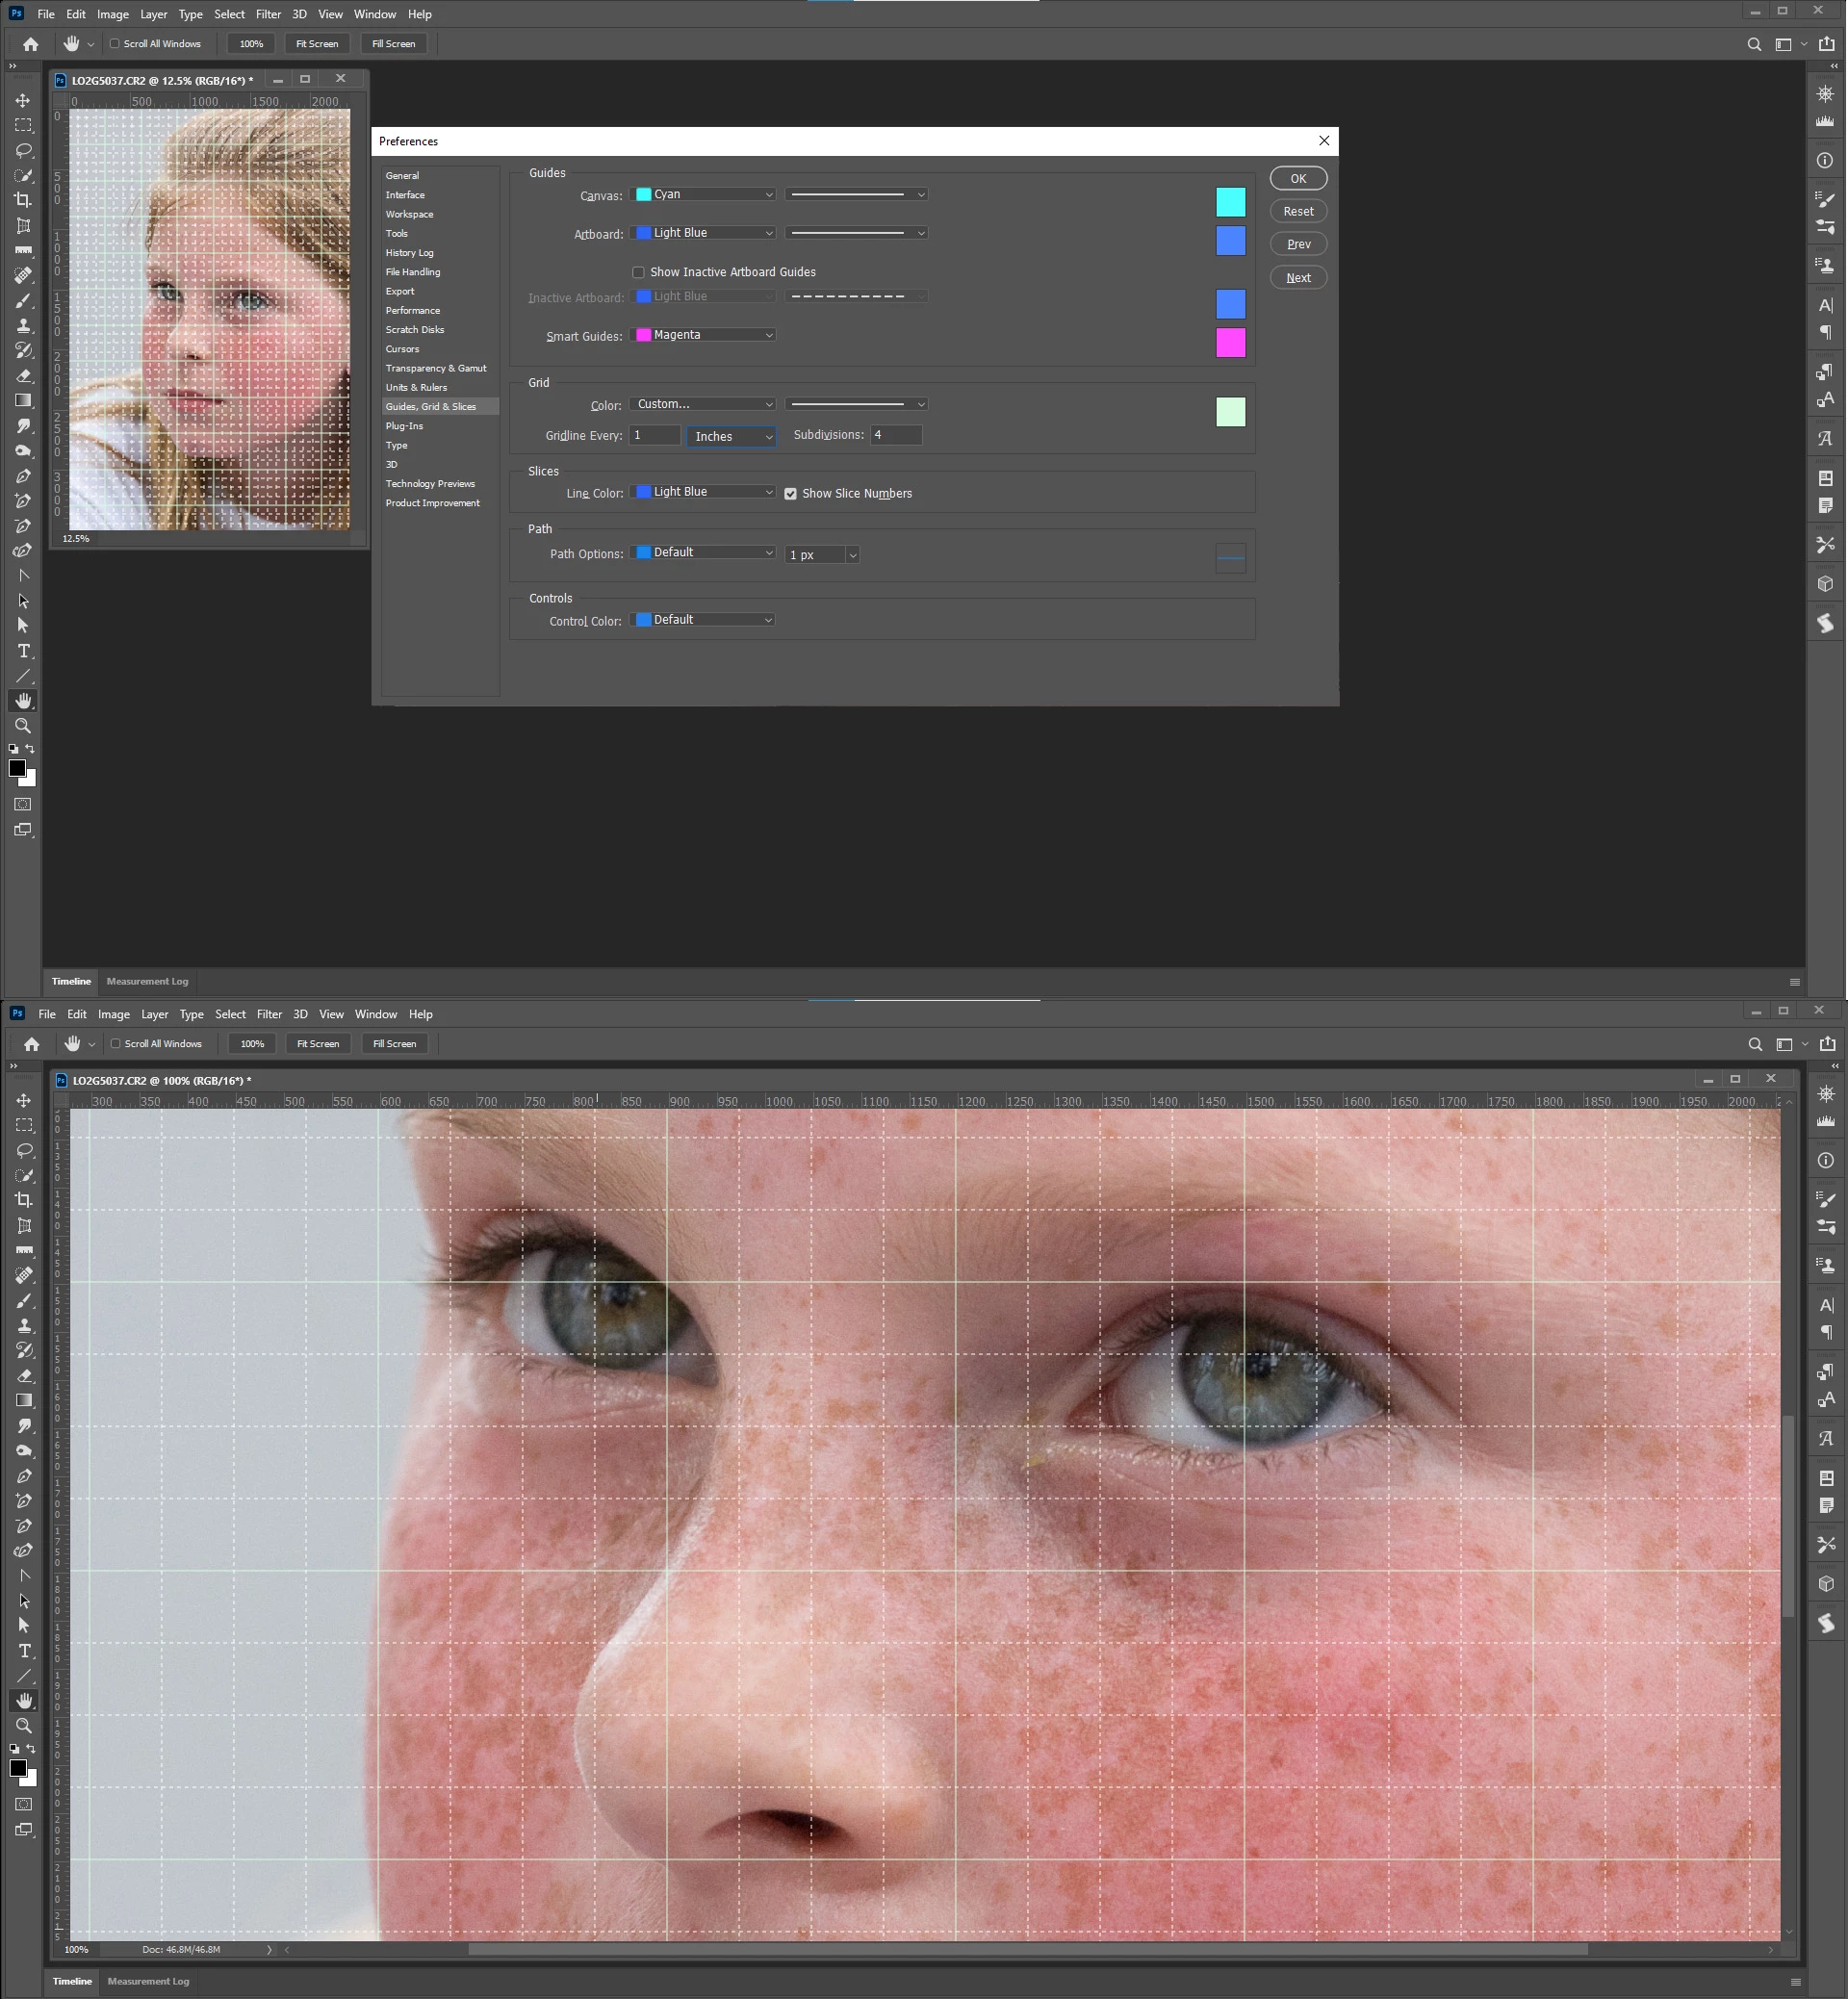Click the Subdivisions input field
Viewport: 1848px width, 1999px height.
[x=895, y=435]
